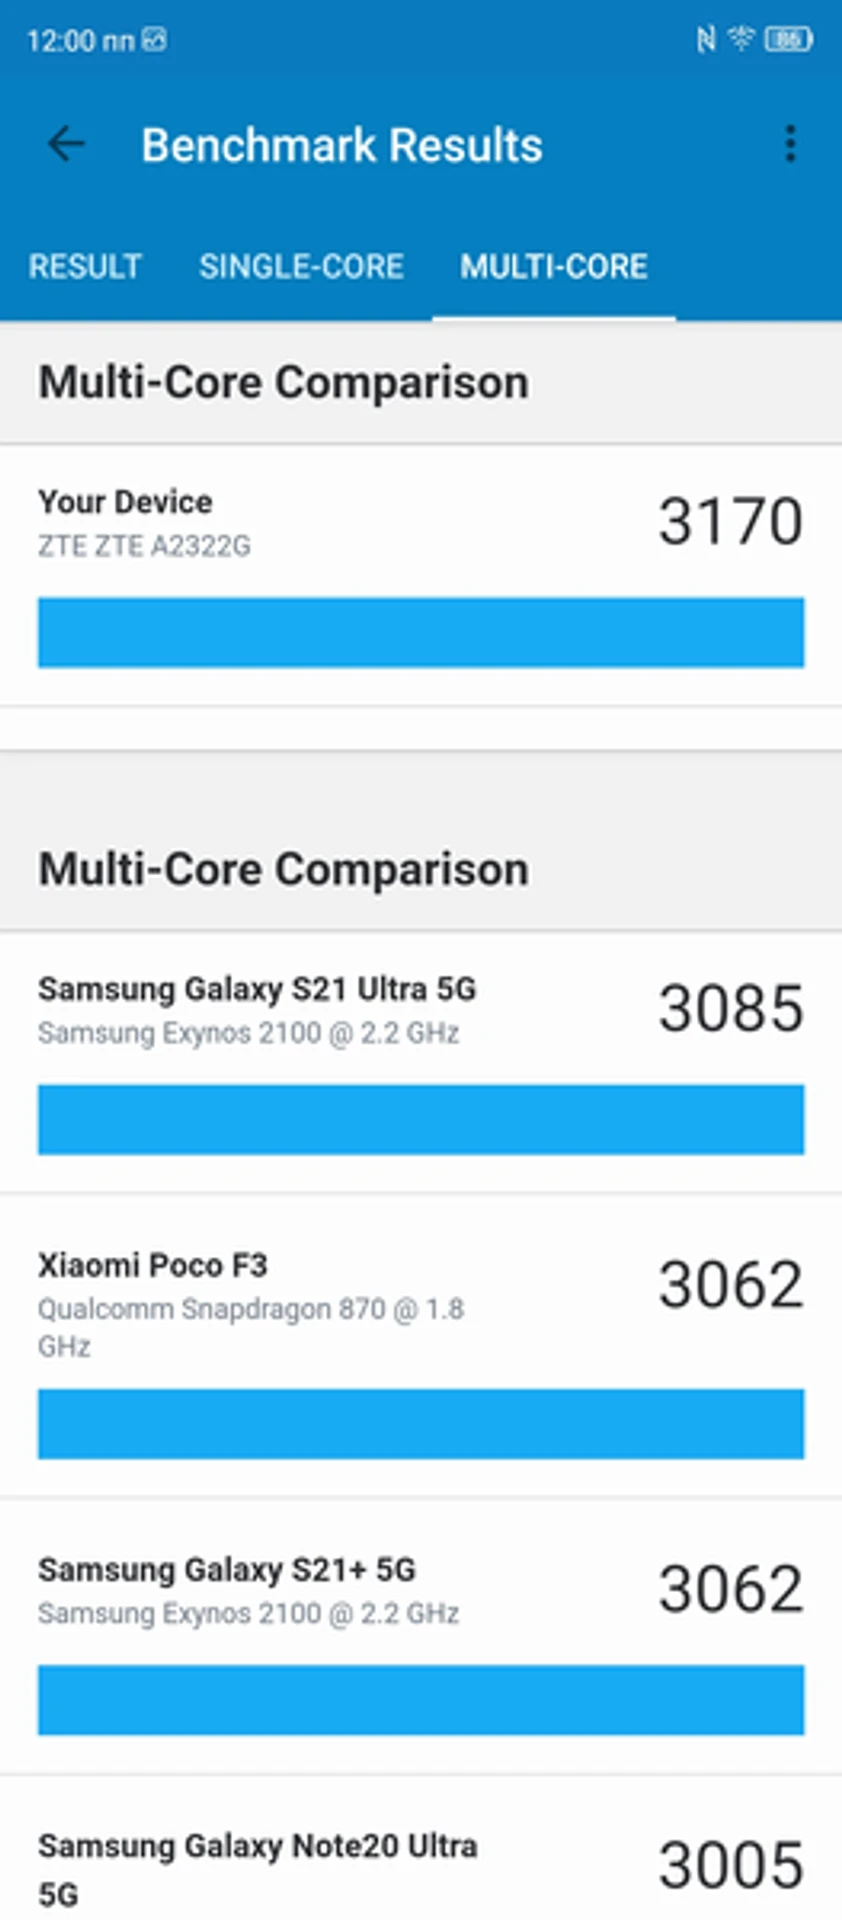Viewport: 842px width, 1920px height.
Task: Tap the screenshot notification icon in status bar
Action: coord(154,40)
